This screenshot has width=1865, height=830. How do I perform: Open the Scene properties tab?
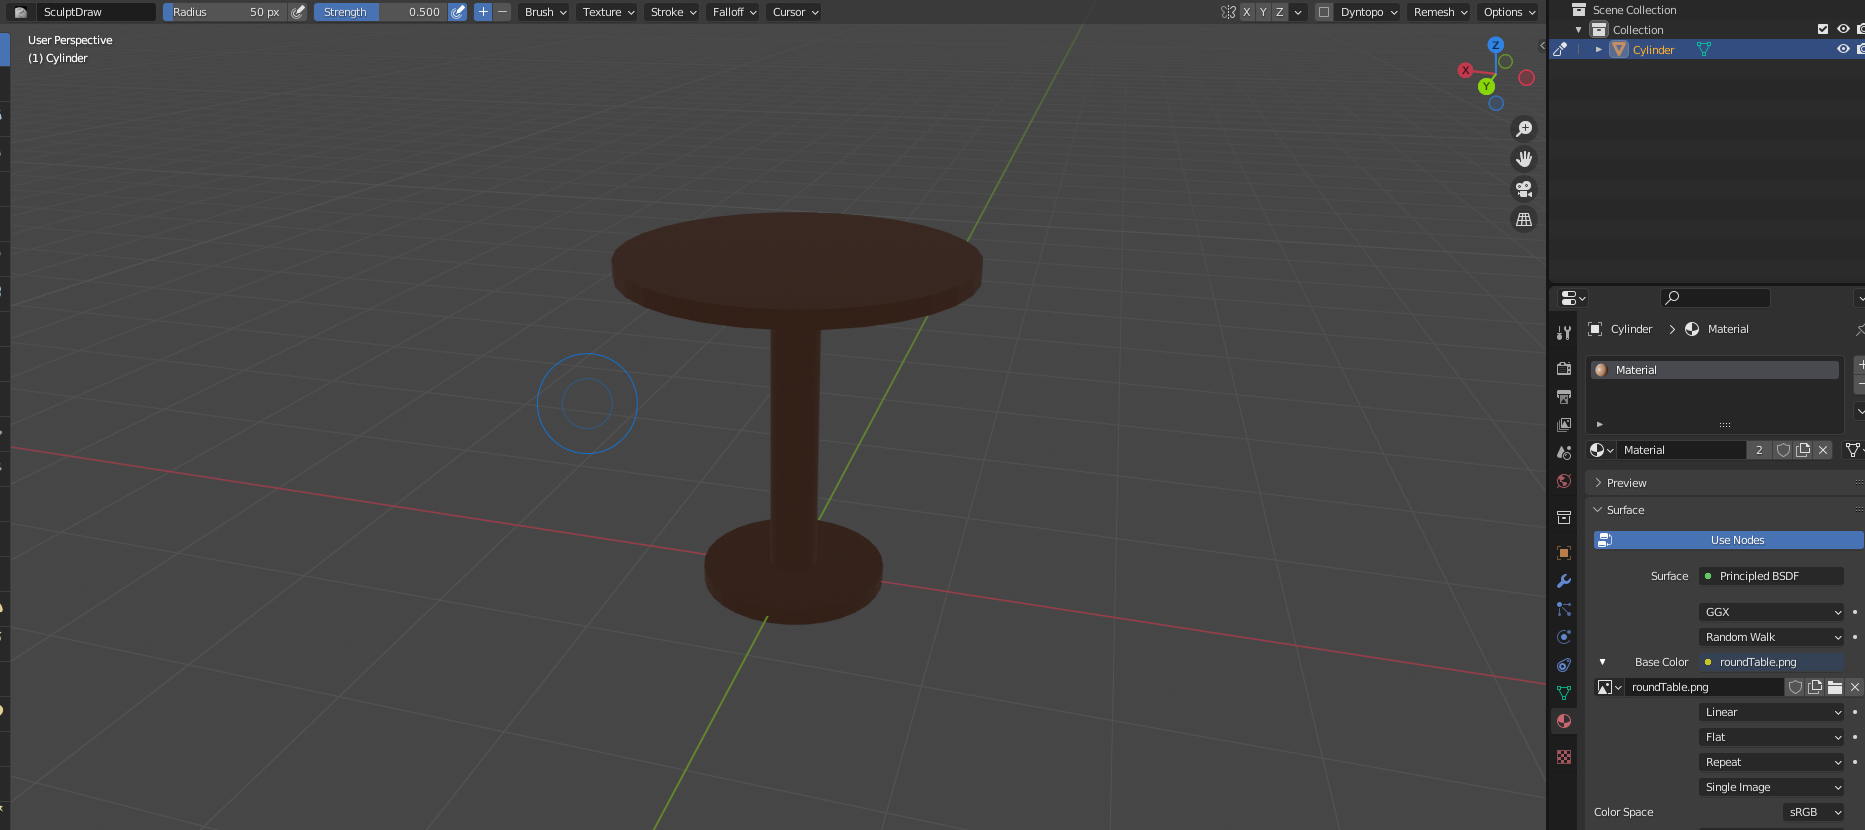(x=1564, y=453)
